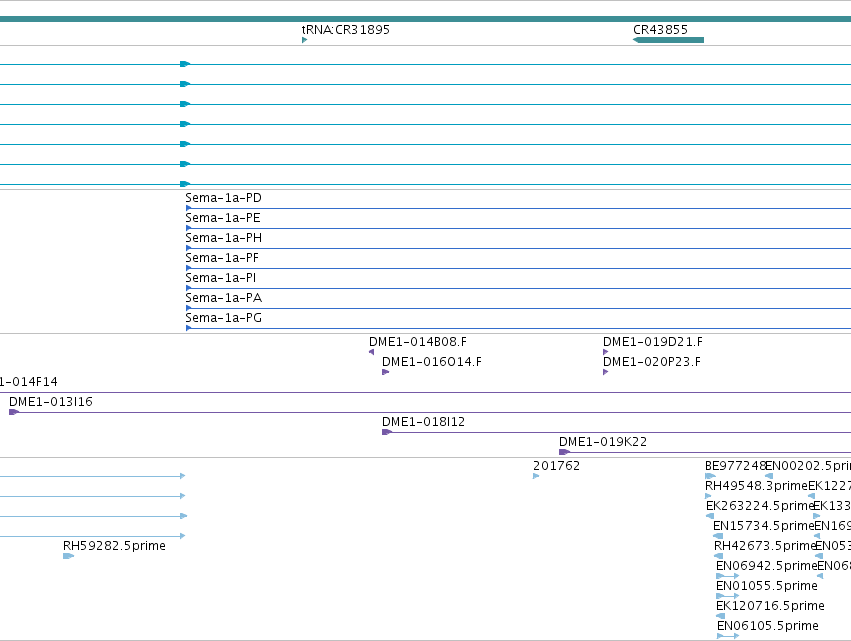Click the RH49548.3prime EST label

tap(756, 486)
